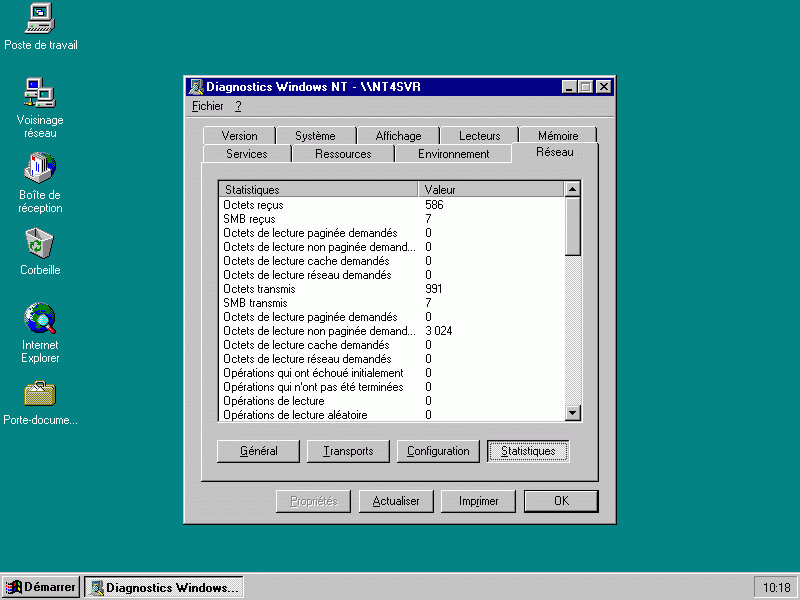Click the Diagnostics title bar system icon
This screenshot has height=600, width=800.
point(196,87)
